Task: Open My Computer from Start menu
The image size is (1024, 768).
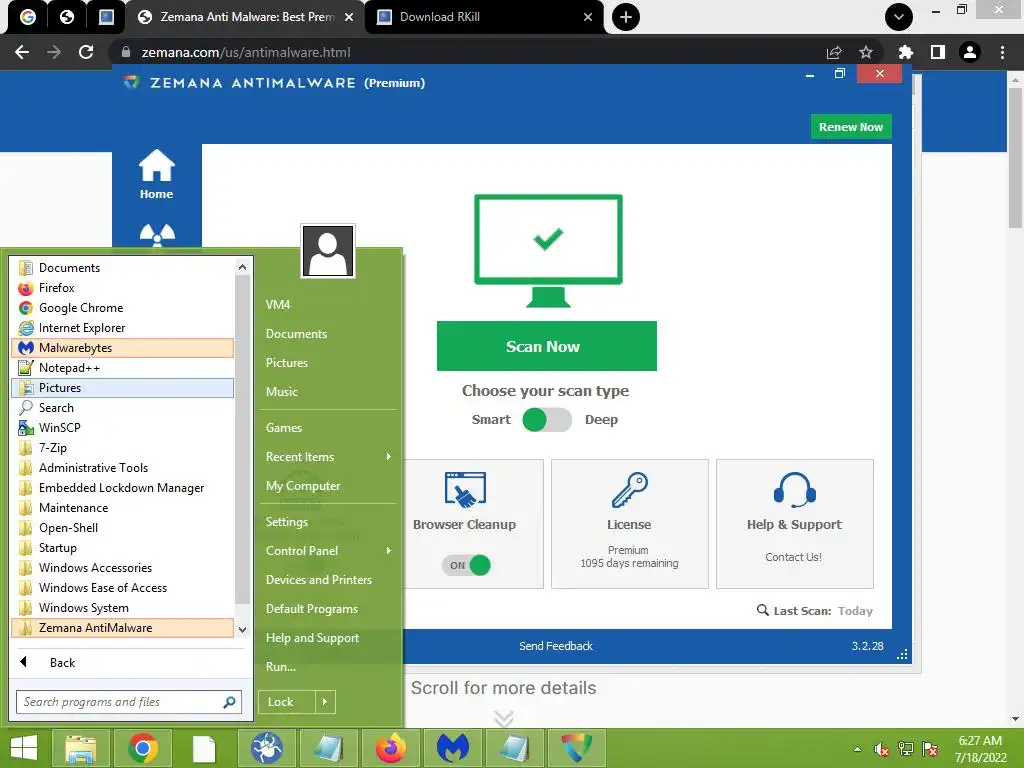Action: pos(303,486)
